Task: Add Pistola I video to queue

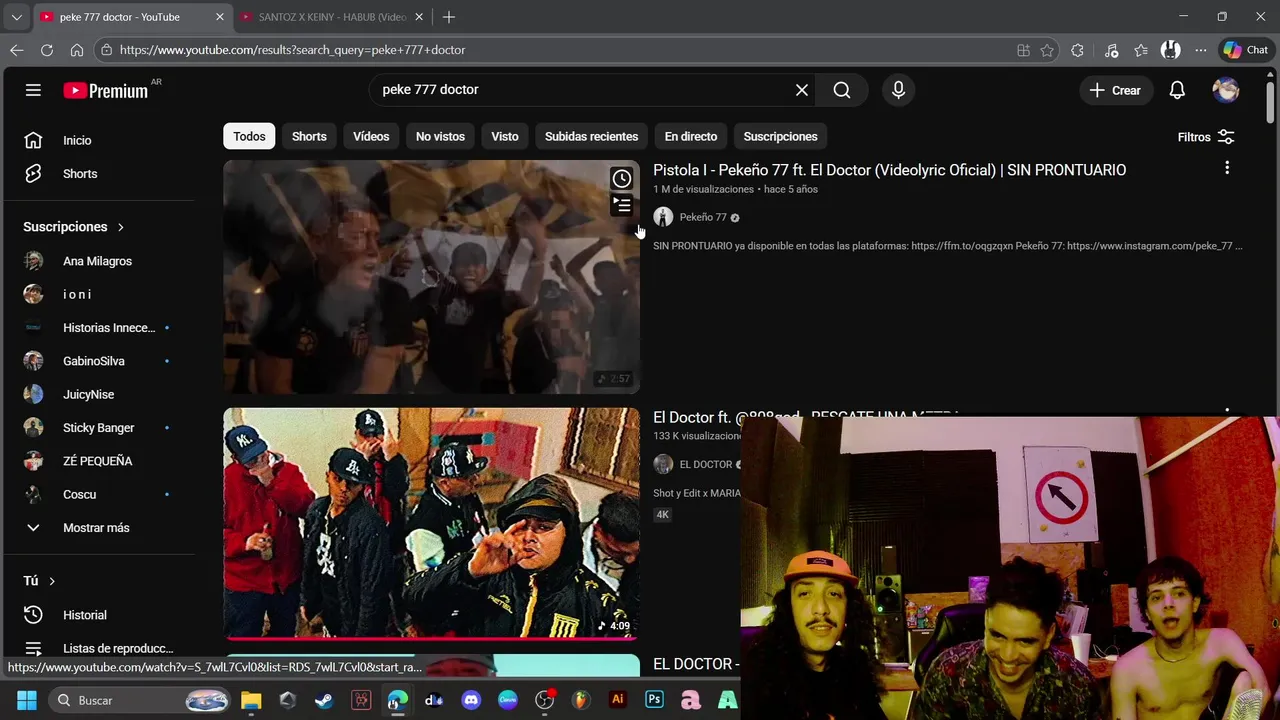Action: [x=622, y=206]
